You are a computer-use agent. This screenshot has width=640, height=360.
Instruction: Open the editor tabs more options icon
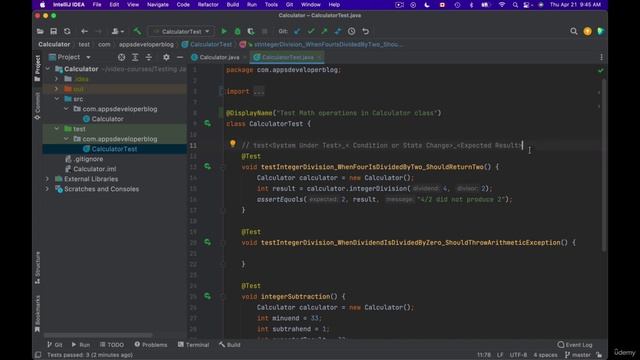[x=601, y=58]
